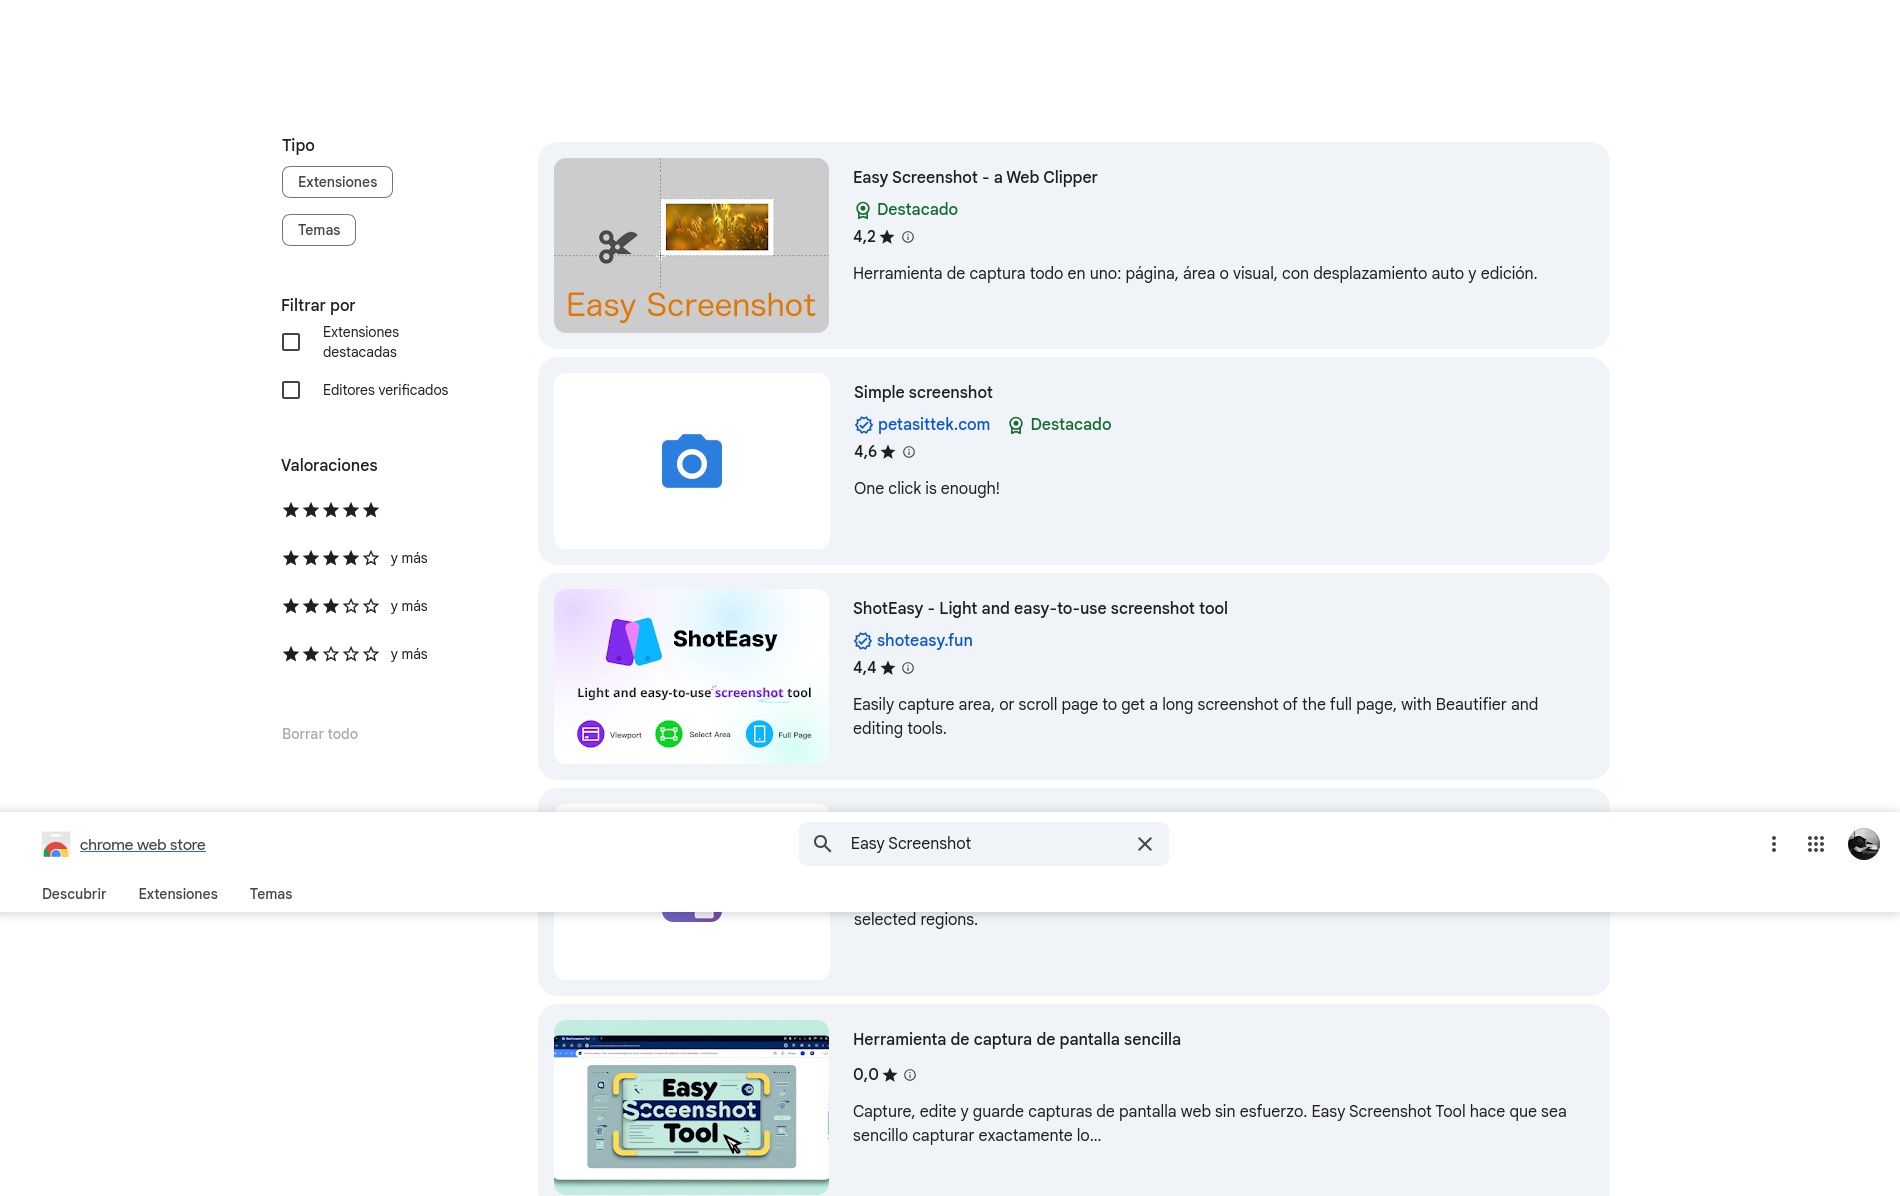This screenshot has height=1196, width=1900.
Task: Click Destacado badge icon on Easy Screenshot
Action: (x=863, y=210)
